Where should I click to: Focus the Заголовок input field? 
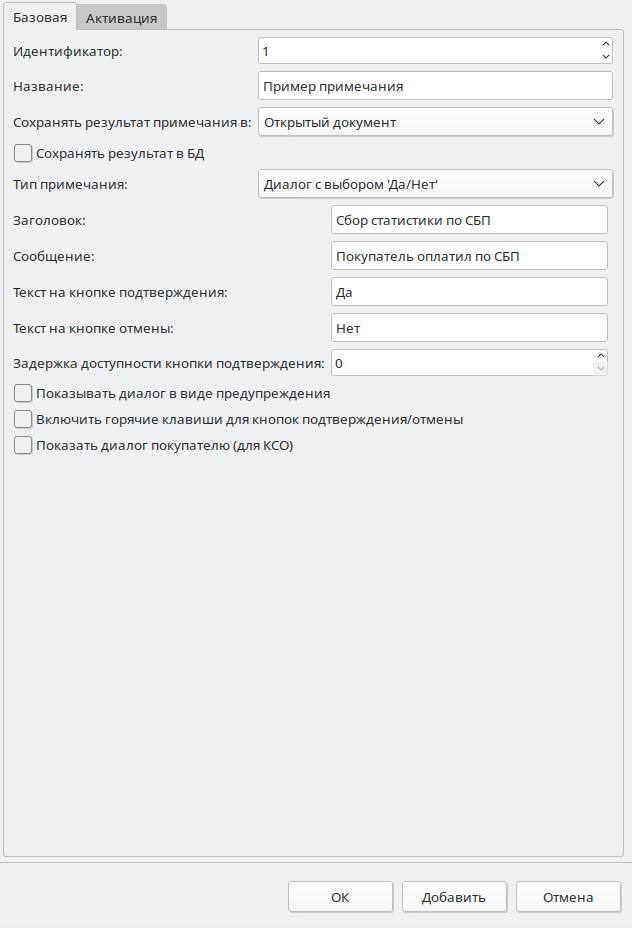[x=468, y=220]
